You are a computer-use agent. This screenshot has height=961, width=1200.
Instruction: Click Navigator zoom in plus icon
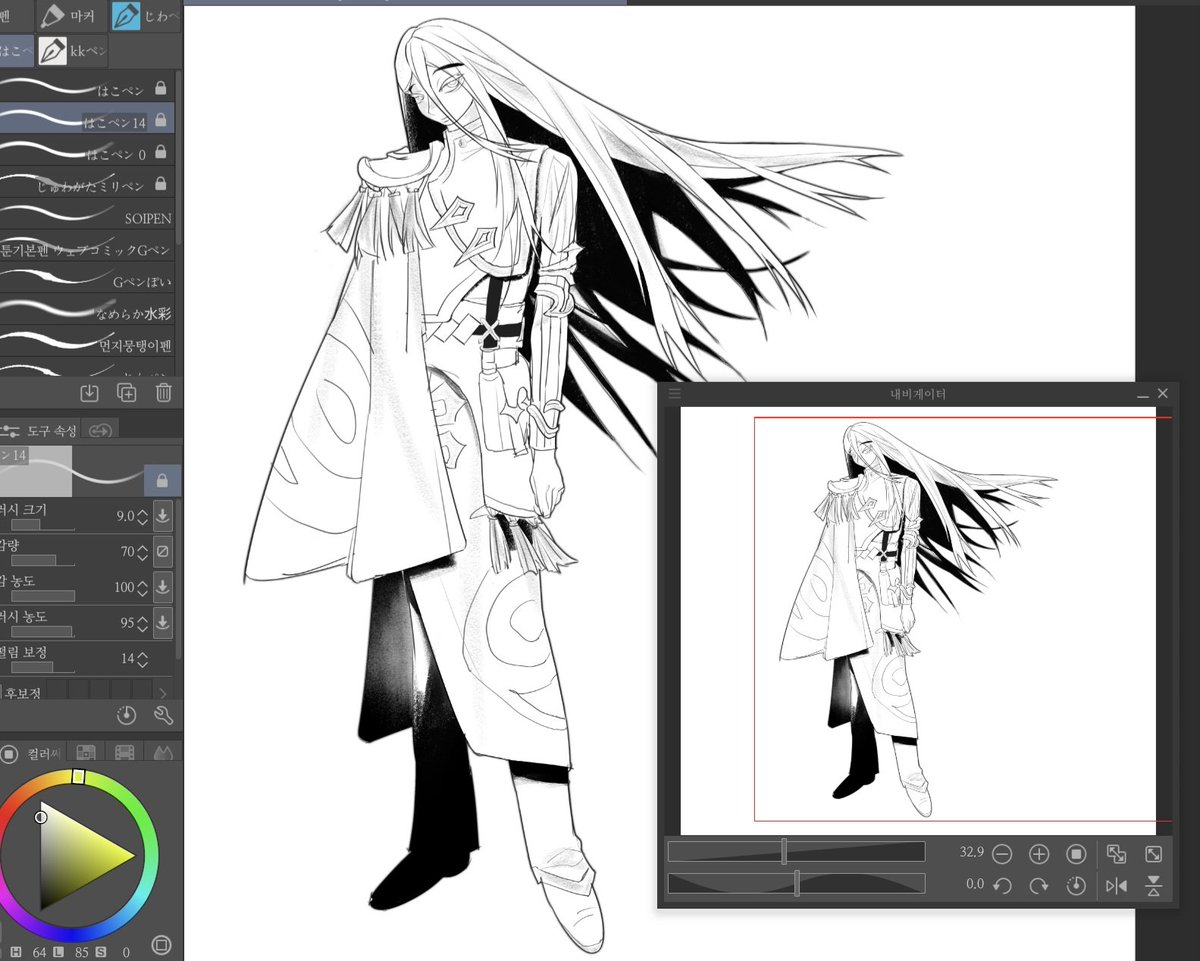tap(1039, 854)
